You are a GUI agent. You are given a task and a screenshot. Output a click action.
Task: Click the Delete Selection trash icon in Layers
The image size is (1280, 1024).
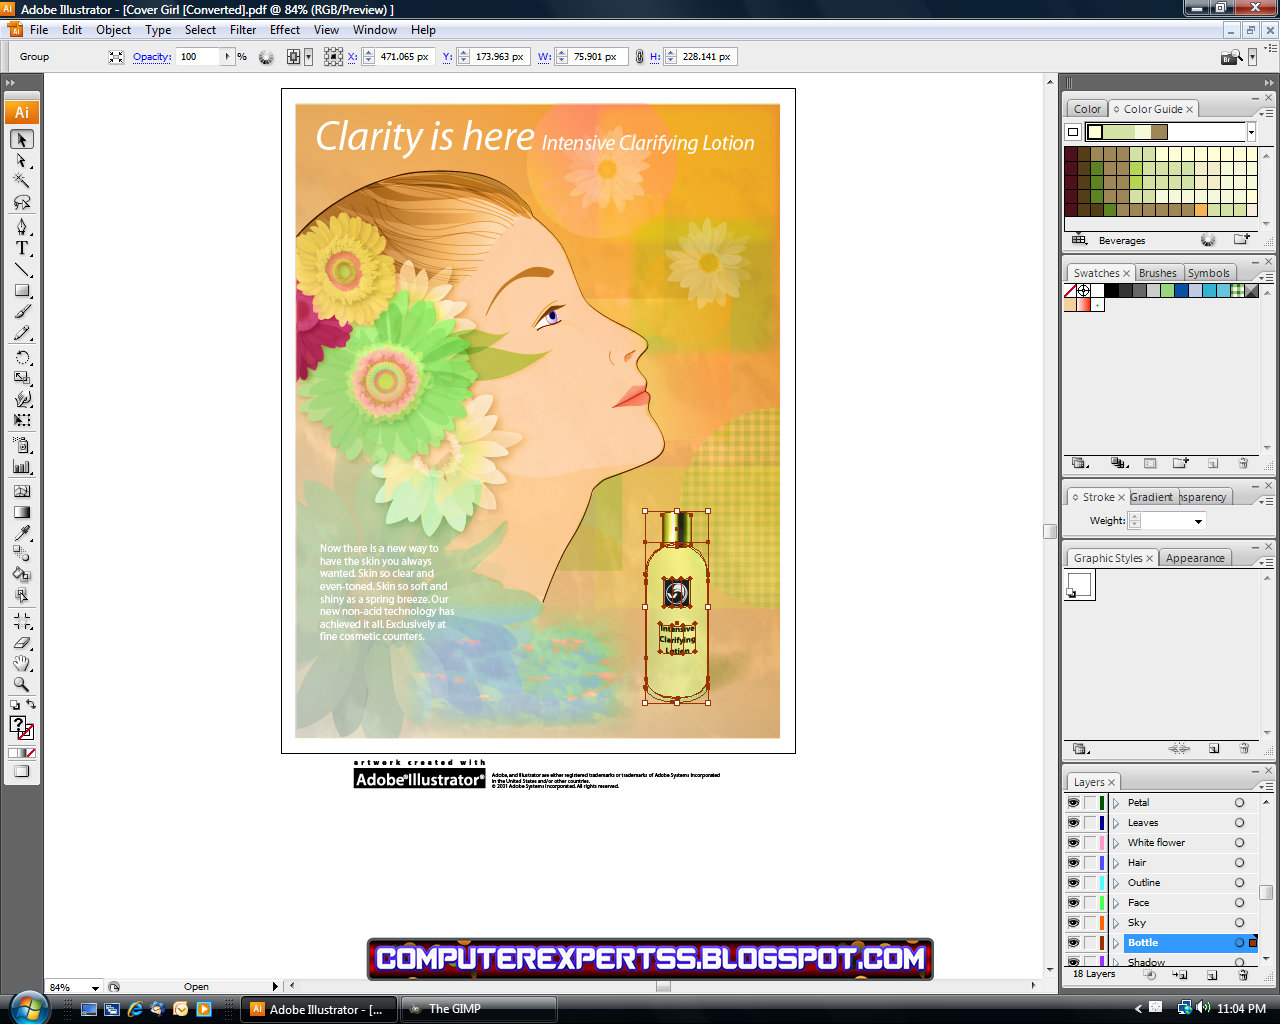1243,974
